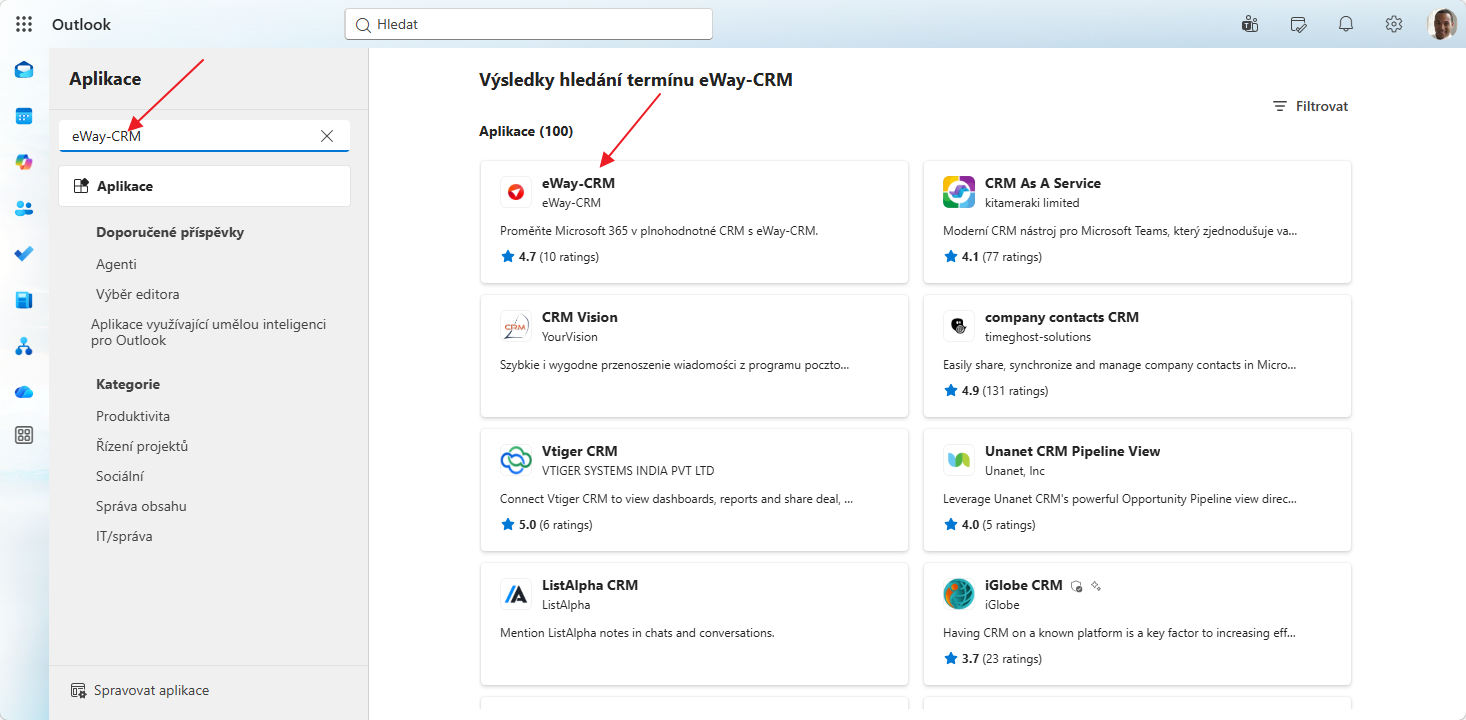Screen dimensions: 1466x720
Task: Open CRM As A Service app title
Action: click(x=1043, y=183)
